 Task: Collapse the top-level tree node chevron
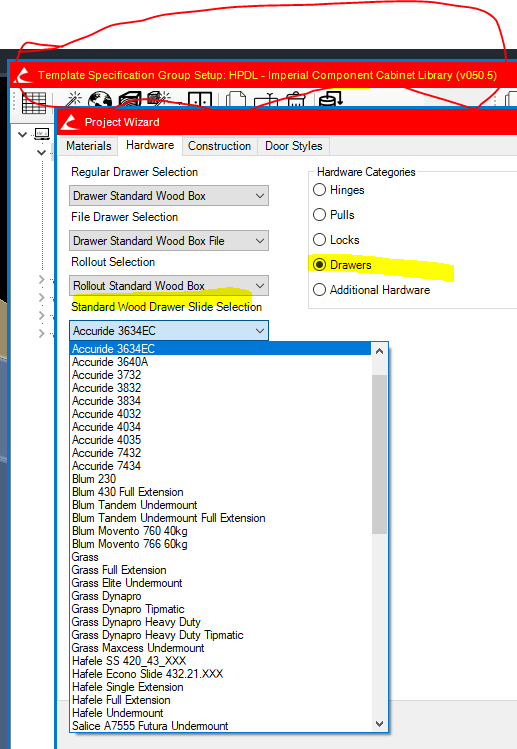pos(22,135)
